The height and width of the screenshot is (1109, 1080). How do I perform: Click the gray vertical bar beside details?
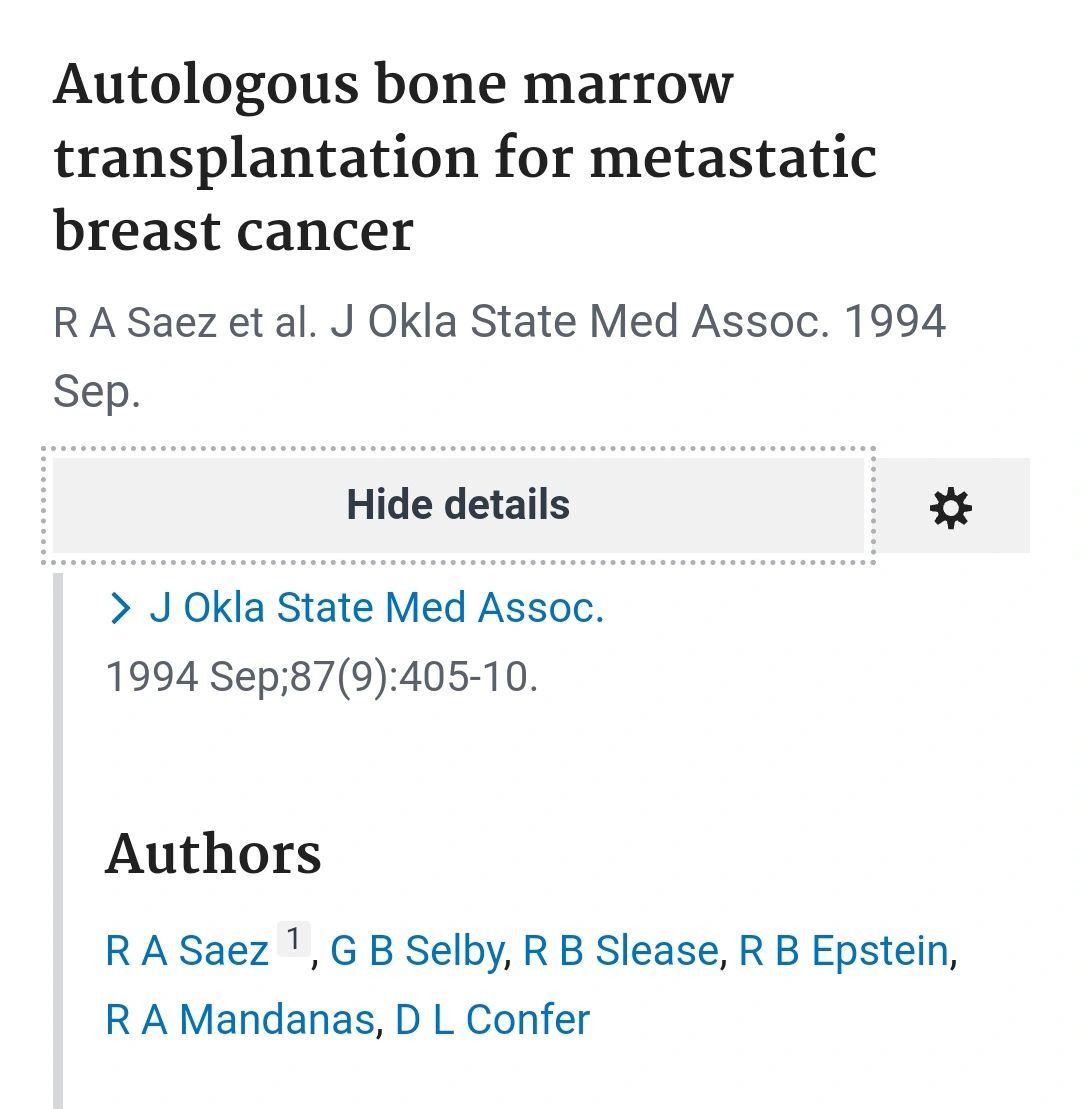tap(58, 840)
